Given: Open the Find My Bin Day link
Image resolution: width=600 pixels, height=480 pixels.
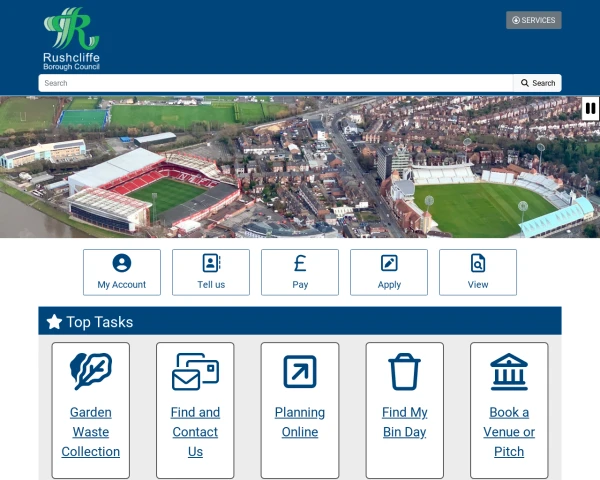Looking at the screenshot, I should coord(404,422).
